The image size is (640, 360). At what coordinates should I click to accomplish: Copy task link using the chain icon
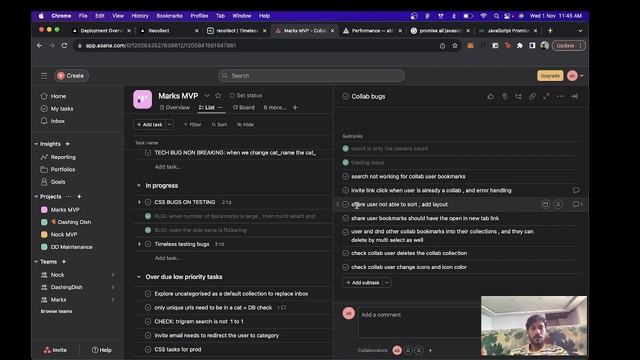pos(532,96)
